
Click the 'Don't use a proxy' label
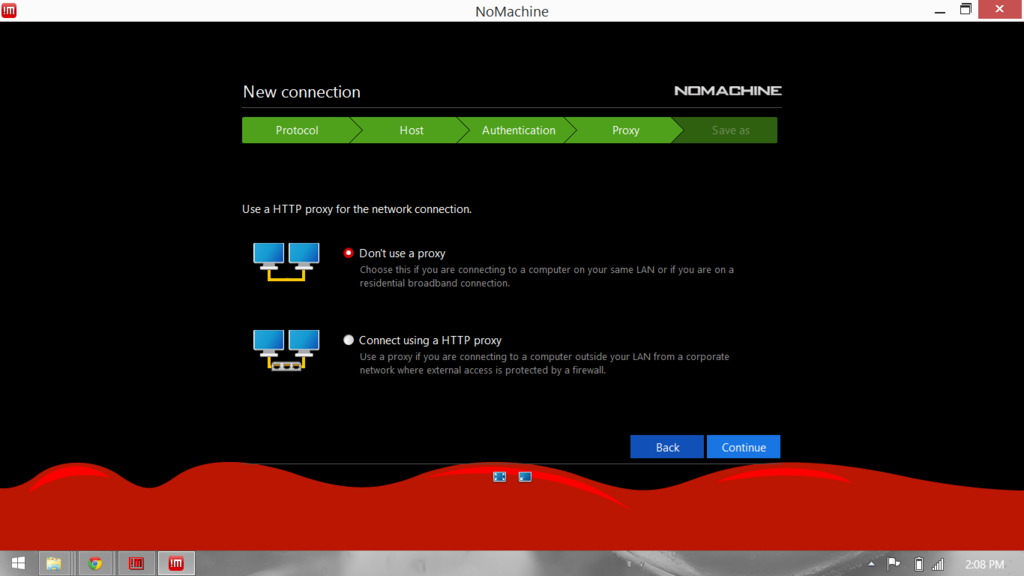402,253
